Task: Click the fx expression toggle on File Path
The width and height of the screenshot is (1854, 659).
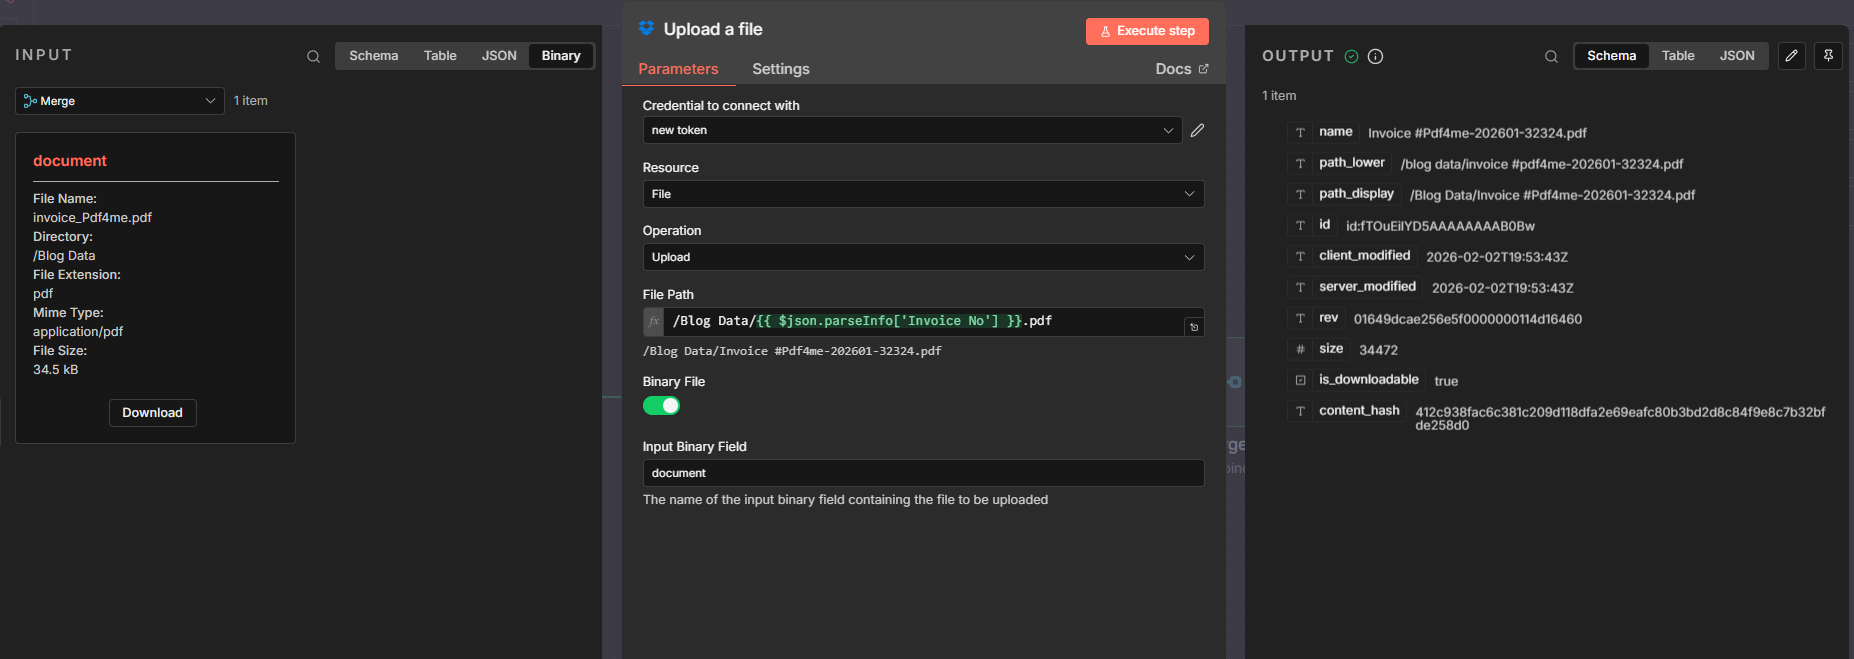Action: [654, 321]
